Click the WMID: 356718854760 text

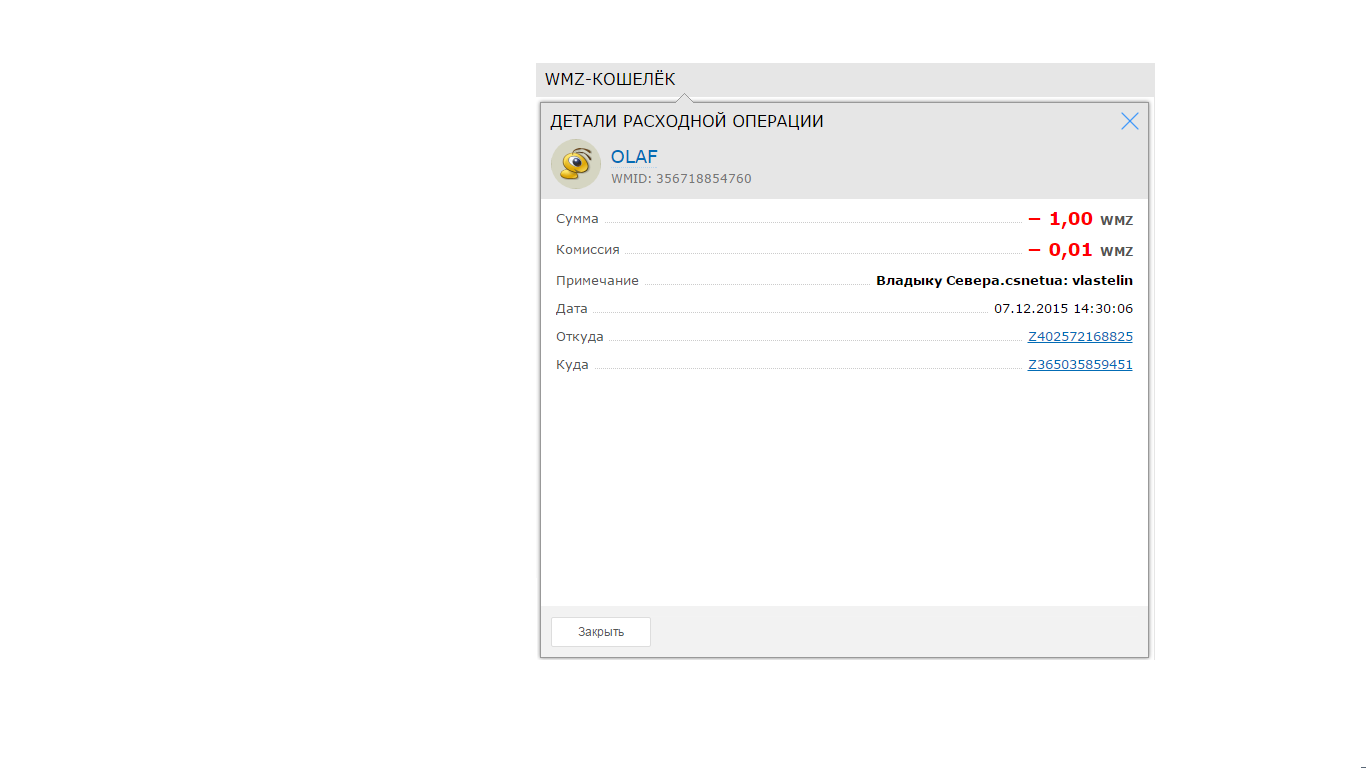(x=681, y=179)
